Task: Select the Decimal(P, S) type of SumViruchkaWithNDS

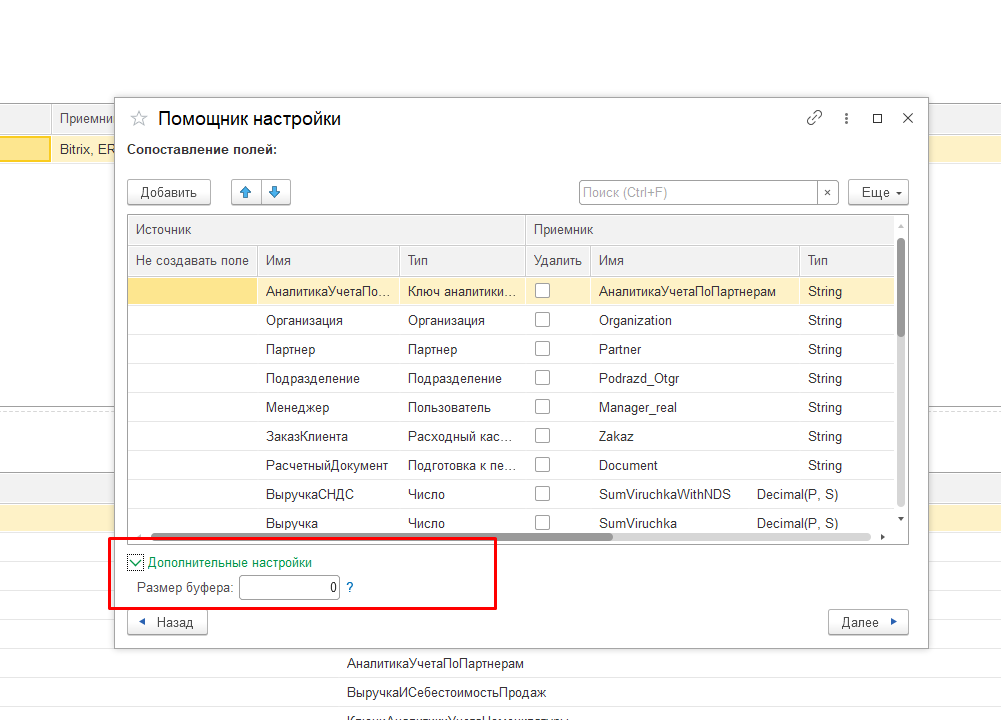Action: [797, 495]
